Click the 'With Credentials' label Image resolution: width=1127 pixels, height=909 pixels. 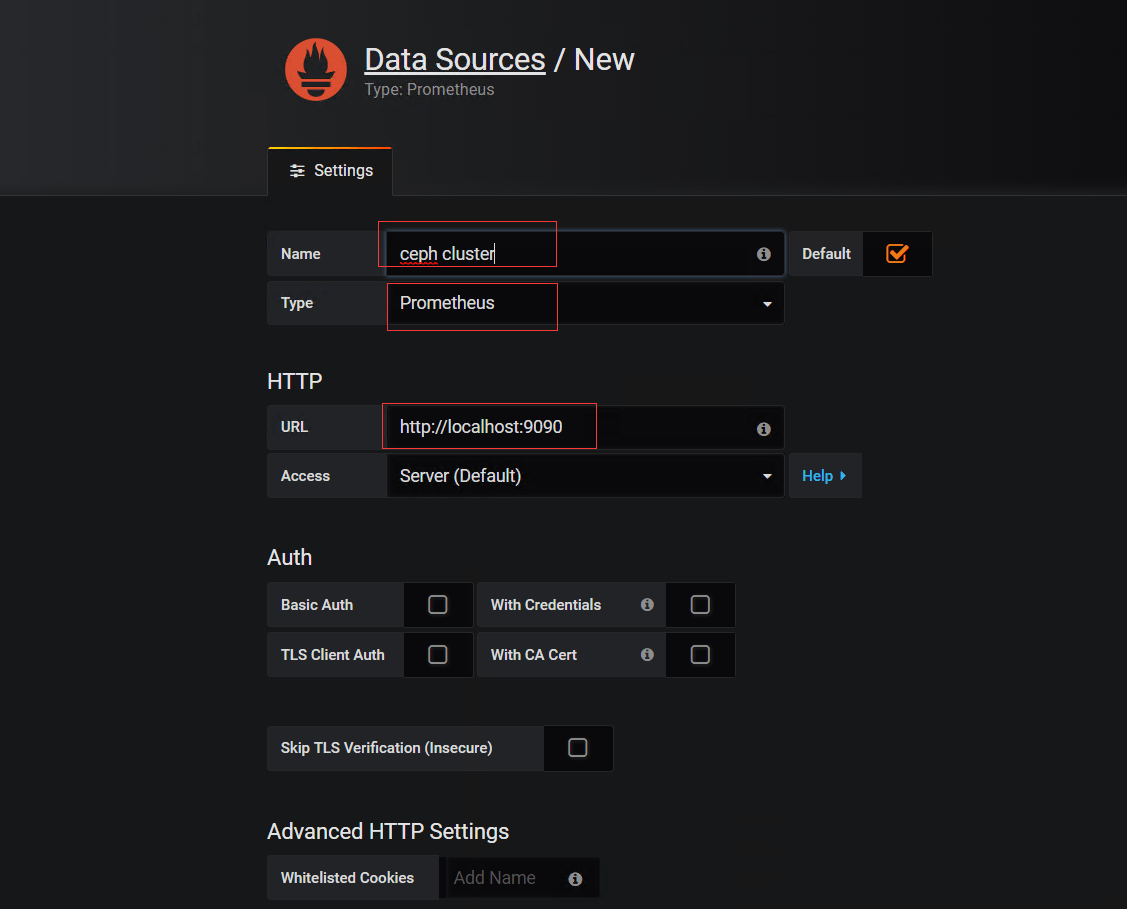(x=546, y=605)
